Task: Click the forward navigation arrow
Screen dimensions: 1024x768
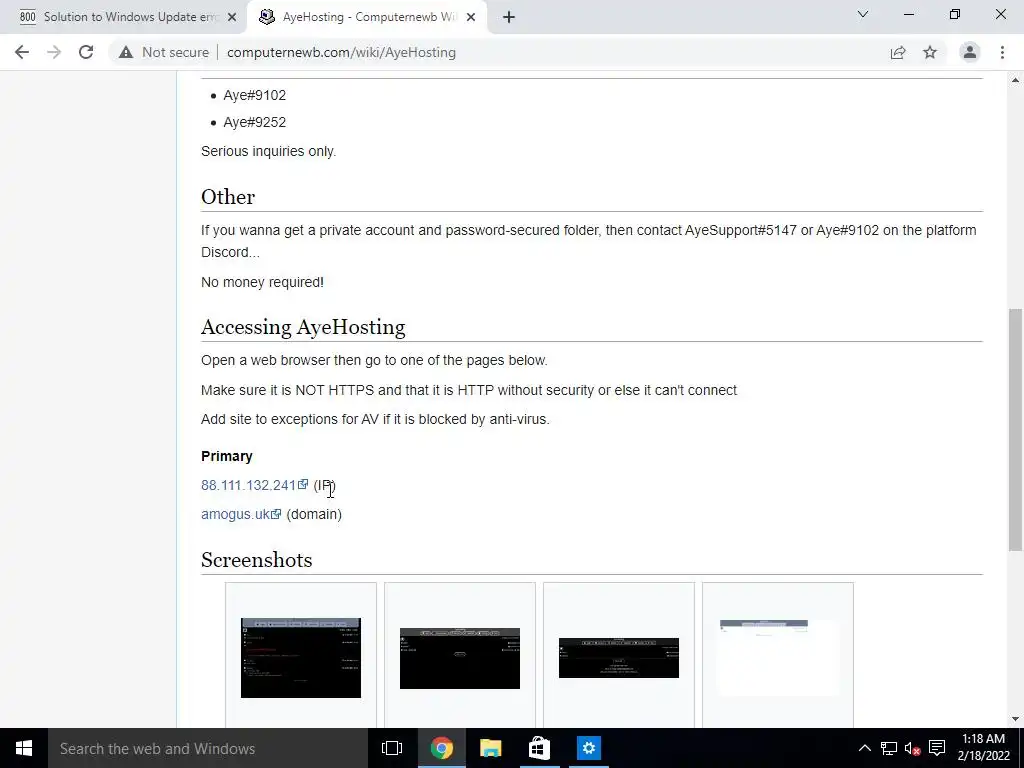Action: click(x=54, y=52)
